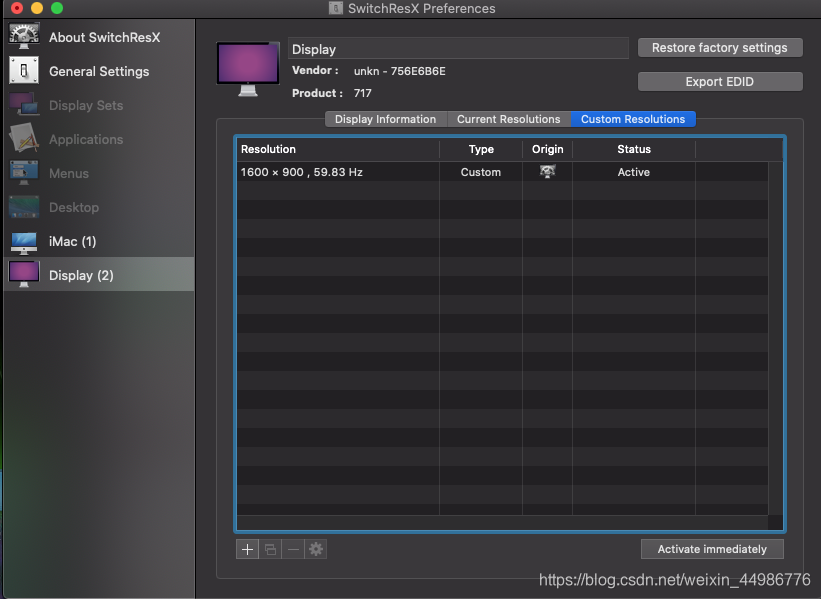Screen dimensions: 821x599
Task: Select Display (2) label in sidebar
Action: point(81,275)
